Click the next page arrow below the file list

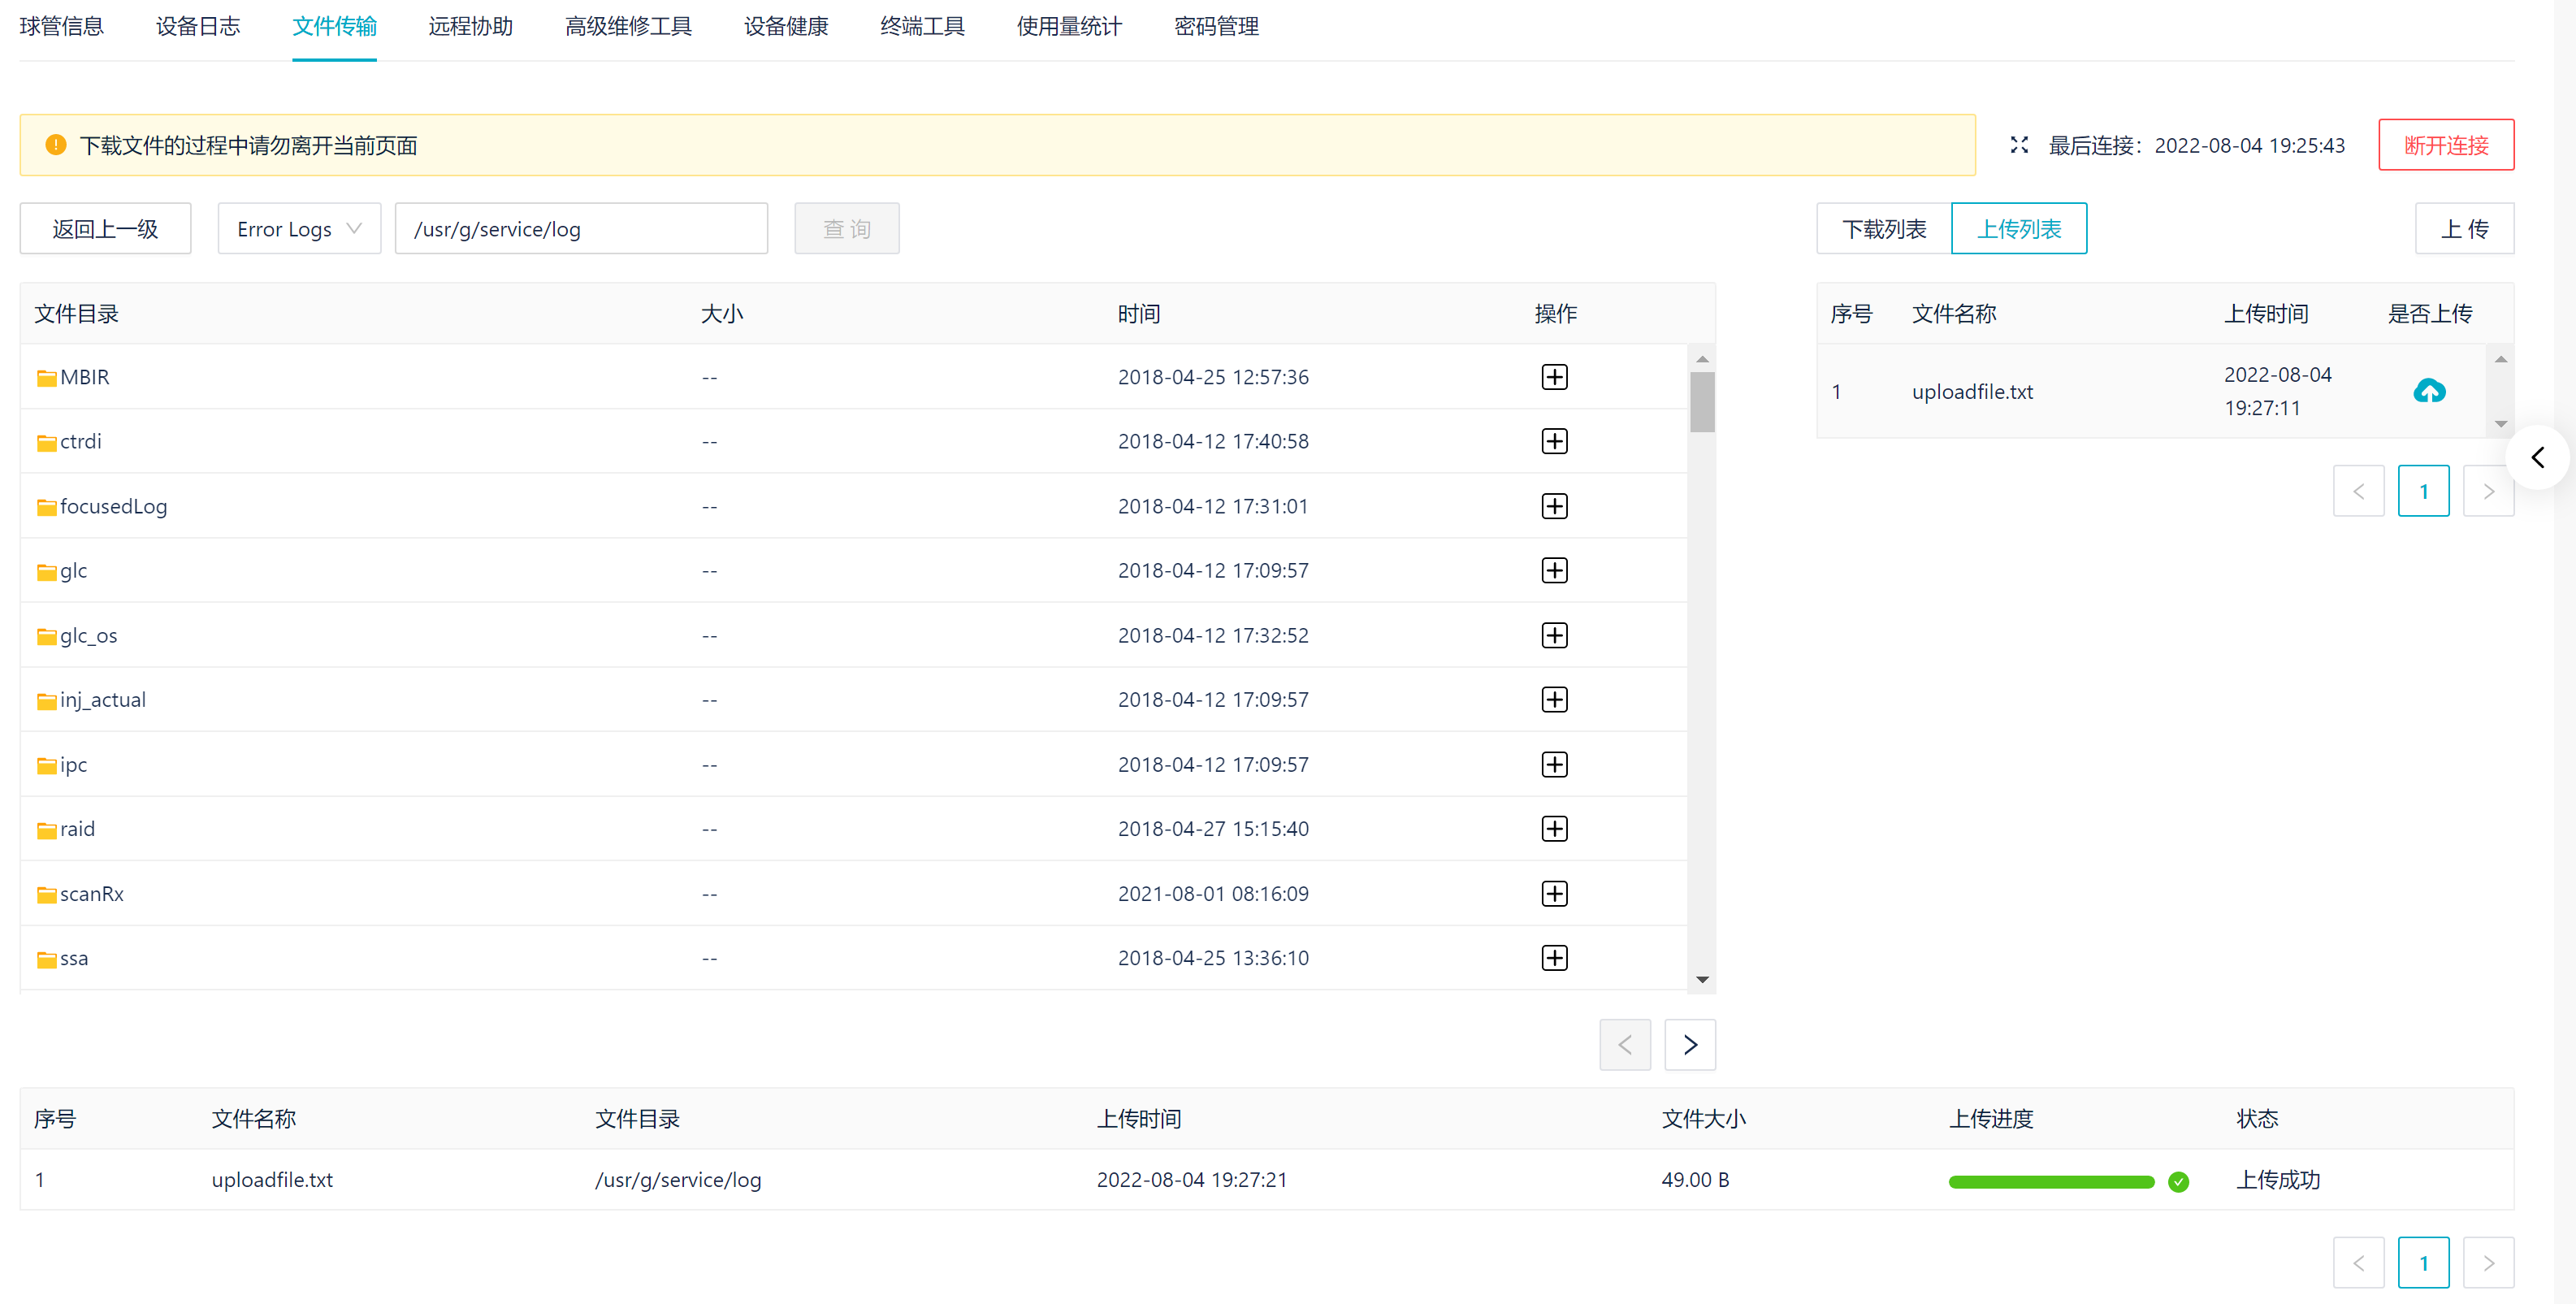coord(1689,1044)
